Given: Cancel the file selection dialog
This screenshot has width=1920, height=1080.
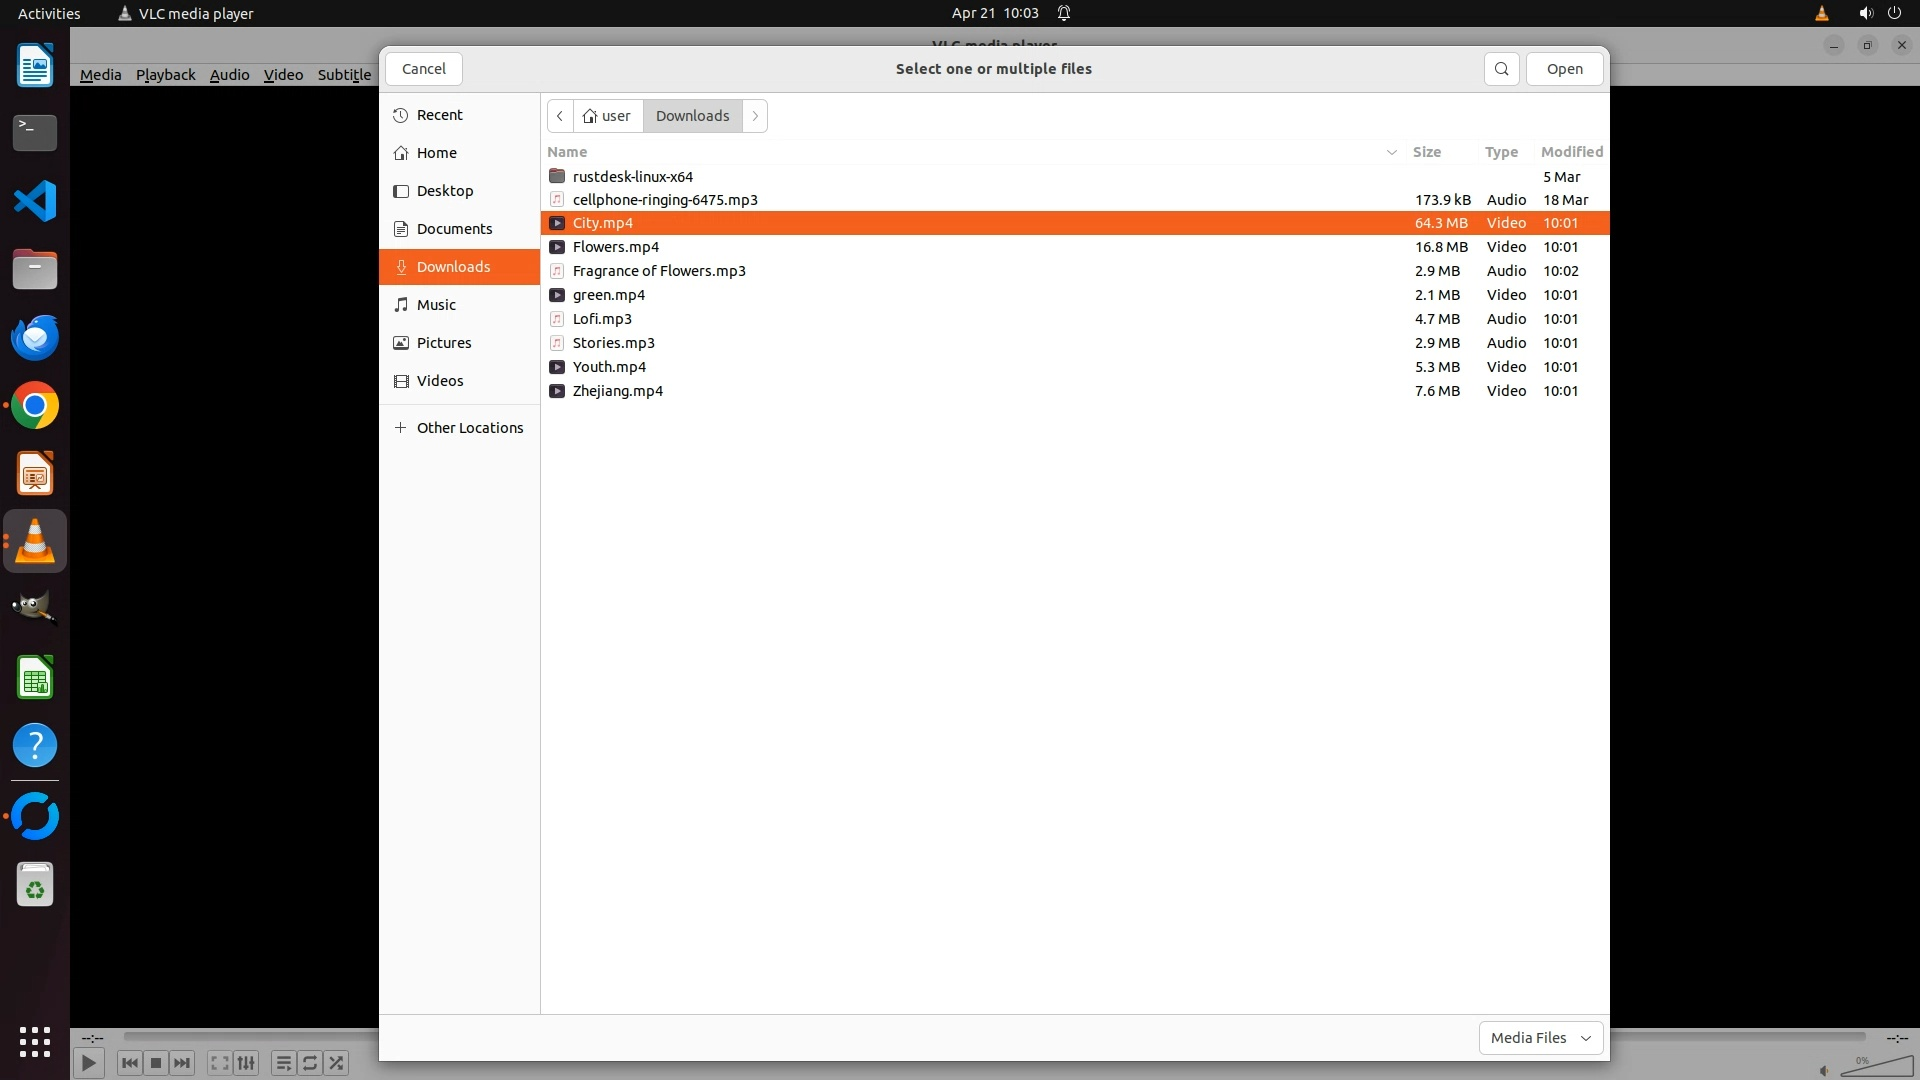Looking at the screenshot, I should coord(423,69).
